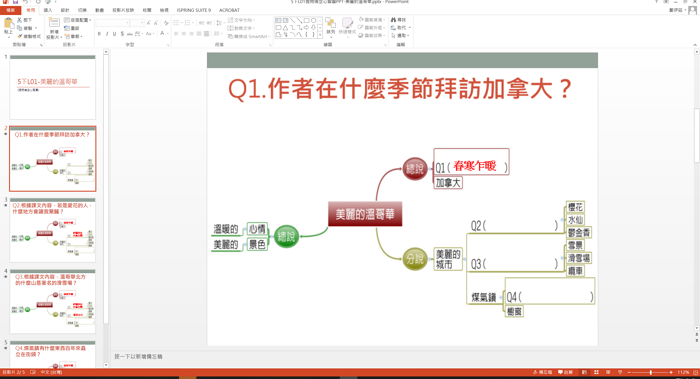Toggle text Shadow formatting
Screen dimensions: 700x379
(122, 34)
